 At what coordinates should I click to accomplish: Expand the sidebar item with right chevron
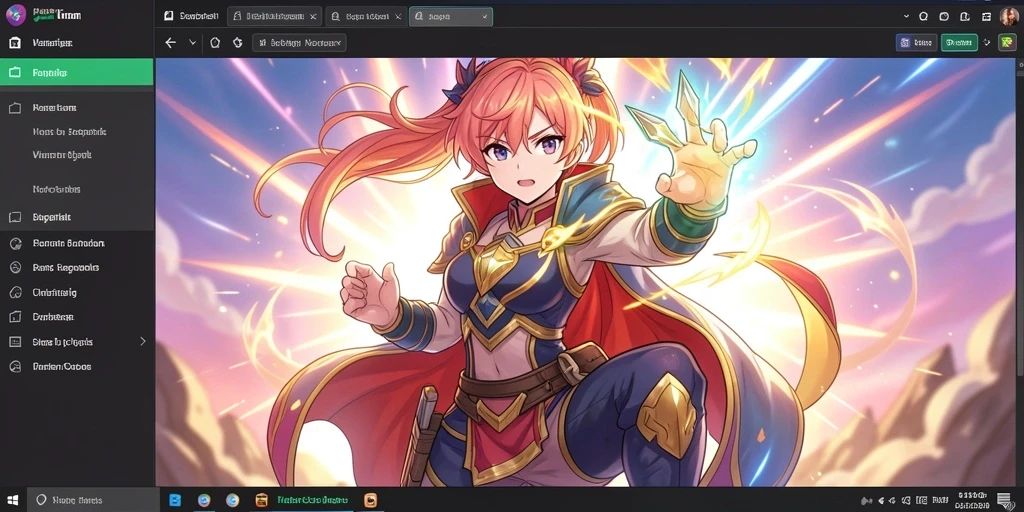76,342
